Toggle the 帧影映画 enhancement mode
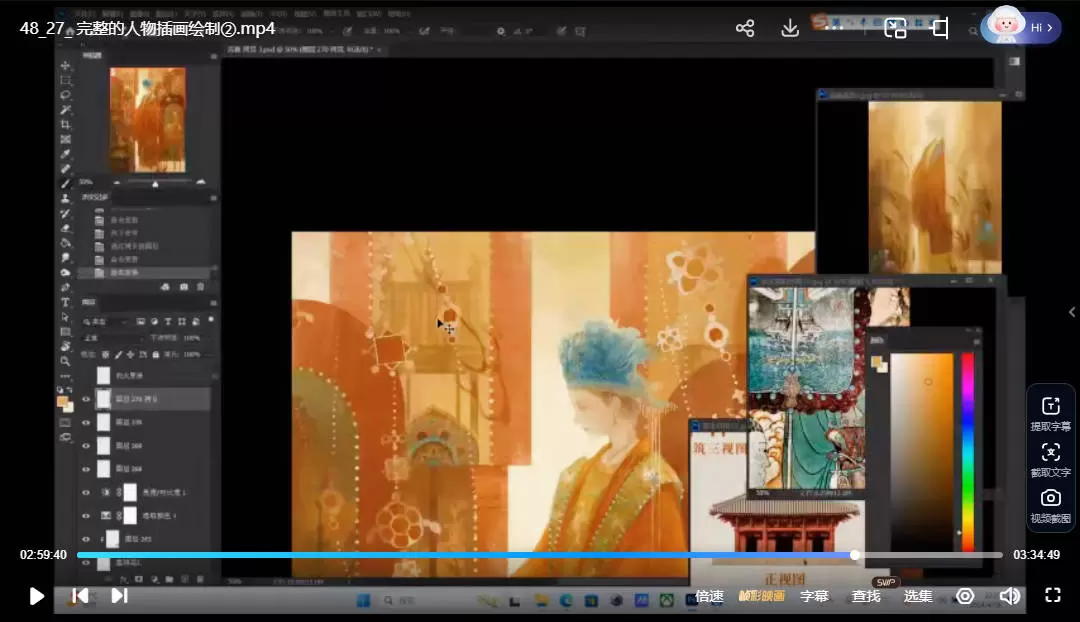This screenshot has height=622, width=1080. 761,596
